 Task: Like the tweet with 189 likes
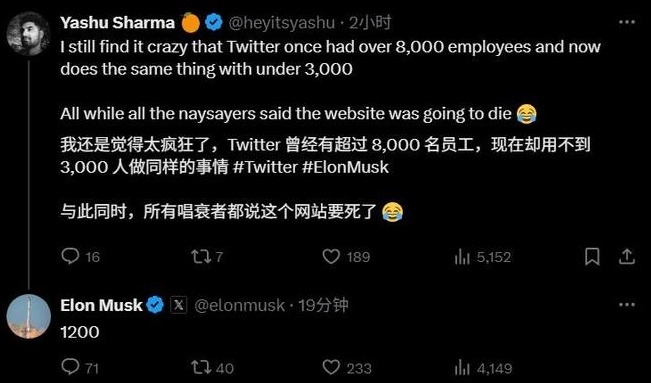pyautogui.click(x=331, y=256)
